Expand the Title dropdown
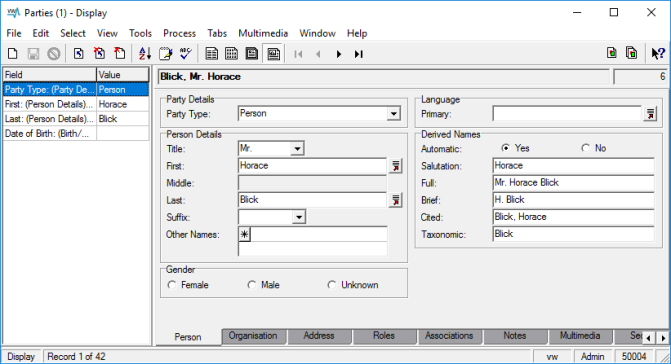This screenshot has height=364, width=671. tap(297, 149)
